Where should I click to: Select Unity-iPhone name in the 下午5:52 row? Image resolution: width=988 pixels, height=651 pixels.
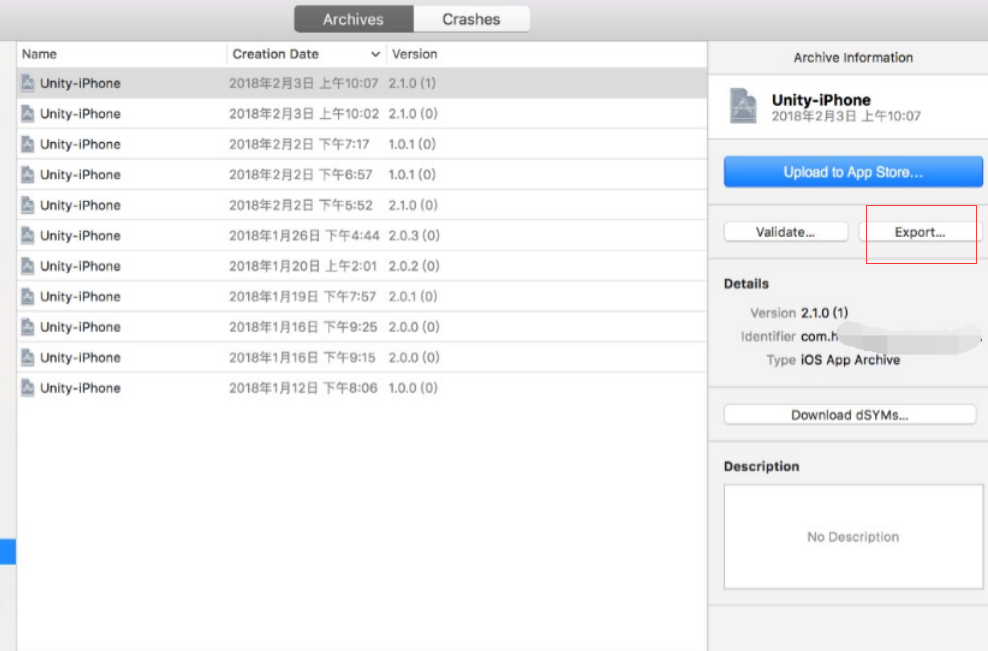(80, 205)
